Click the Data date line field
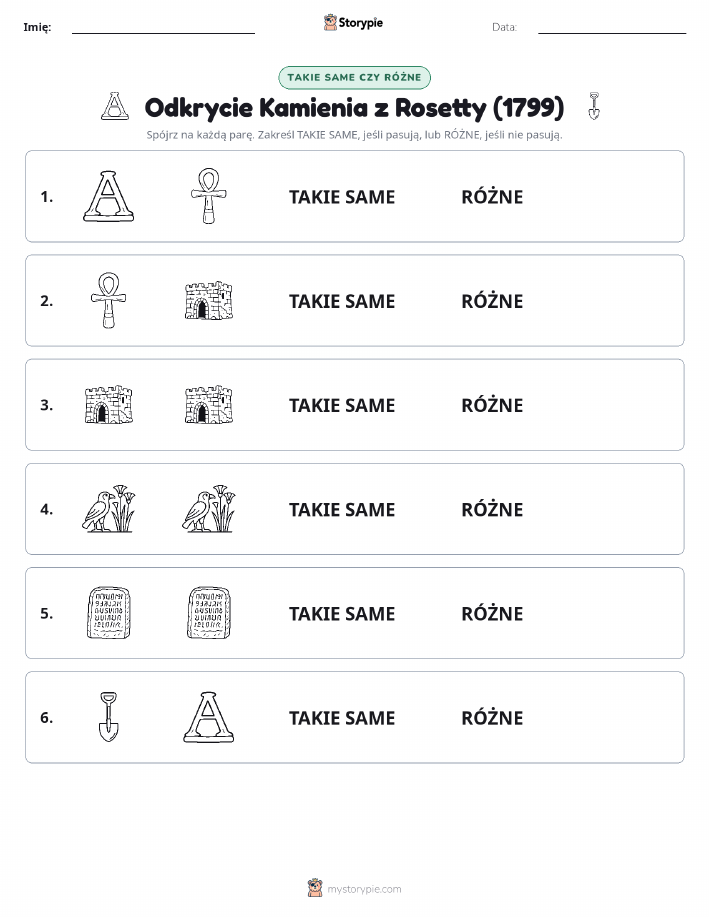This screenshot has height=917, width=709. pyautogui.click(x=612, y=27)
